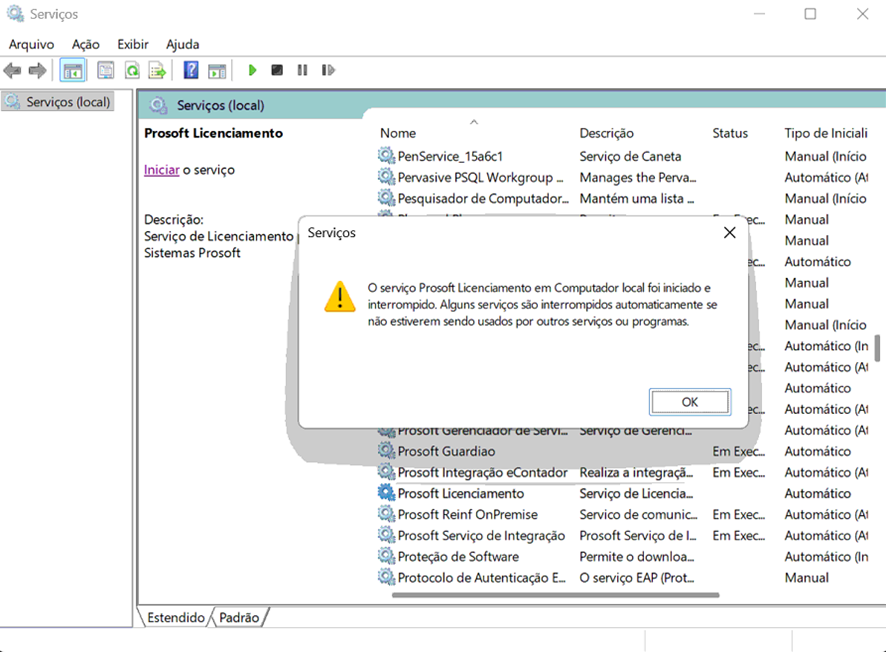The height and width of the screenshot is (652, 886).
Task: Click gear icon of Prosoft Integração eContador
Action: click(x=386, y=471)
